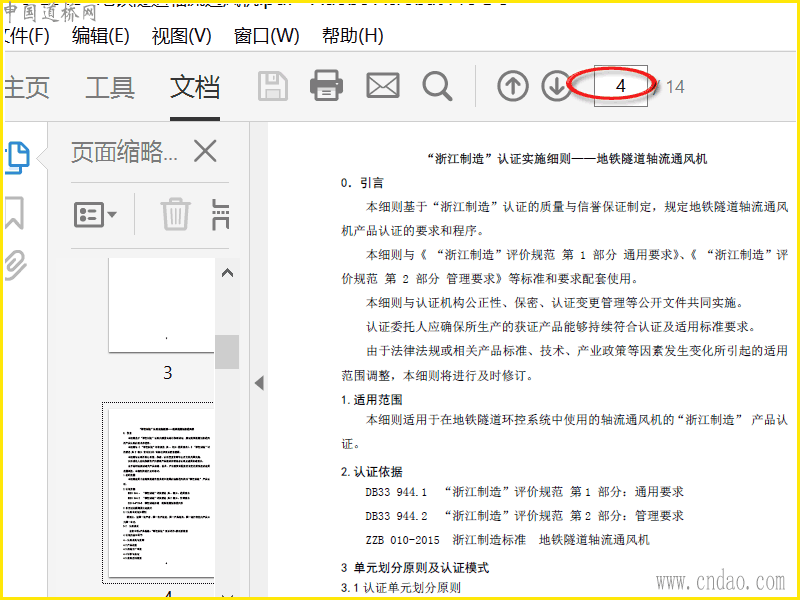Viewport: 800px width, 600px height.
Task: Click the line ZZB 010-2015
Action: click(x=508, y=540)
